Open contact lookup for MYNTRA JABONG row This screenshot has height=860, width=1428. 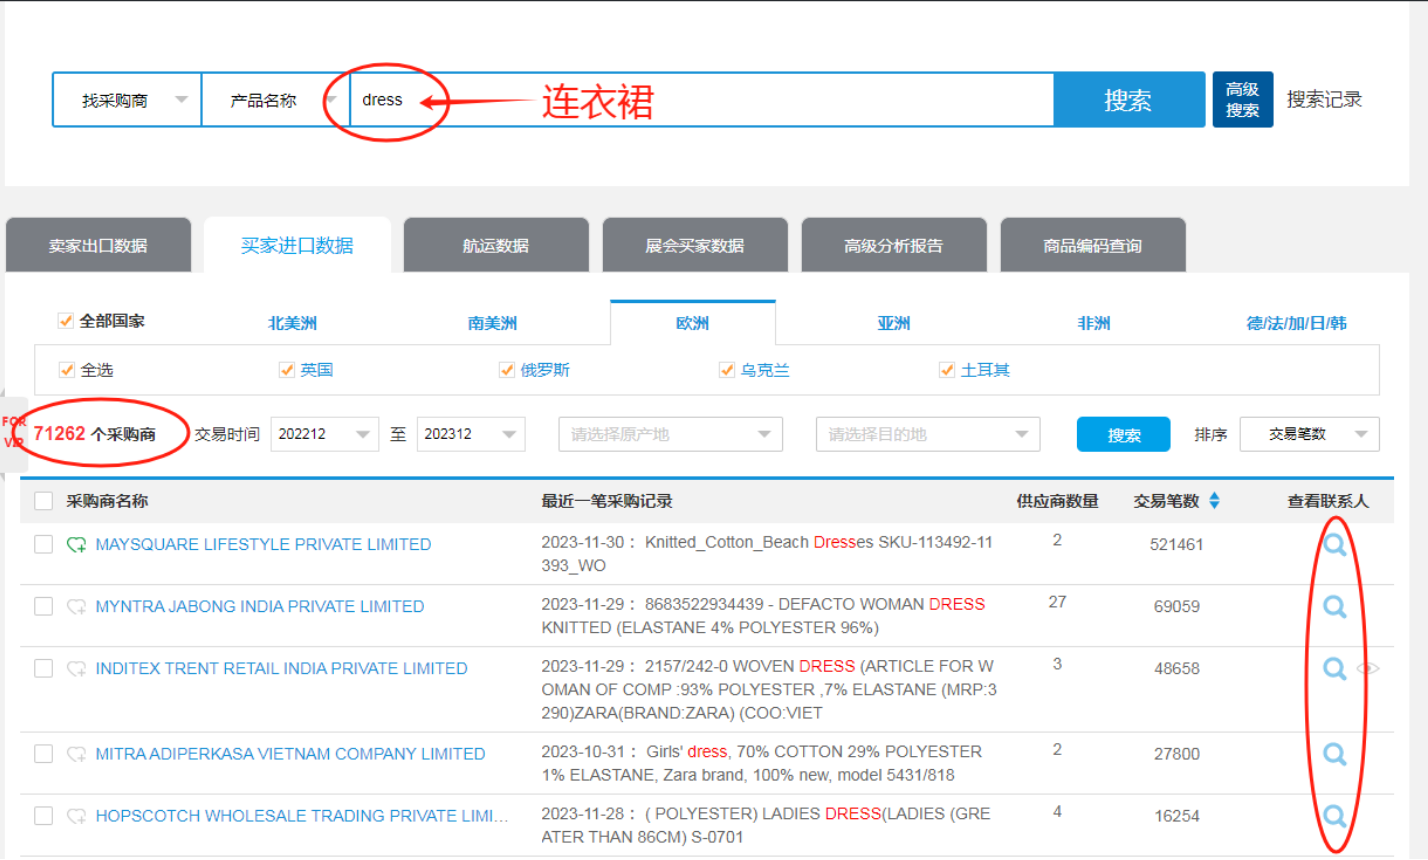1334,607
